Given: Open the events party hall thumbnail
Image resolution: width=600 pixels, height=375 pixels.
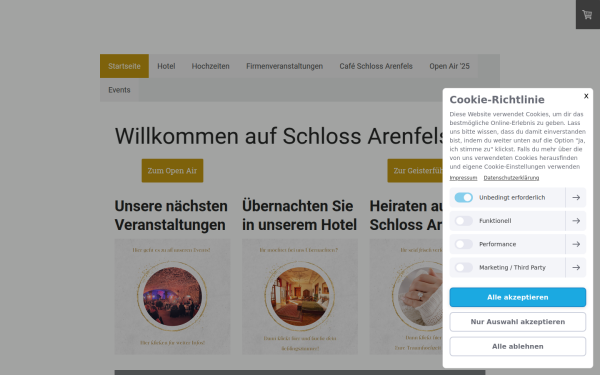Looking at the screenshot, I should (x=172, y=297).
